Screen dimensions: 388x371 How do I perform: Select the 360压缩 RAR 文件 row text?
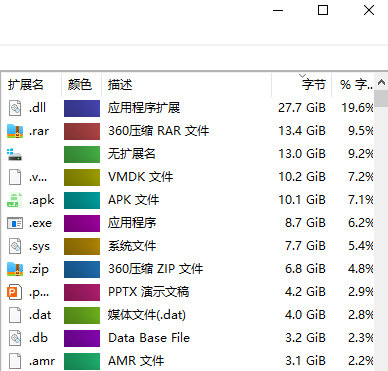pyautogui.click(x=159, y=131)
